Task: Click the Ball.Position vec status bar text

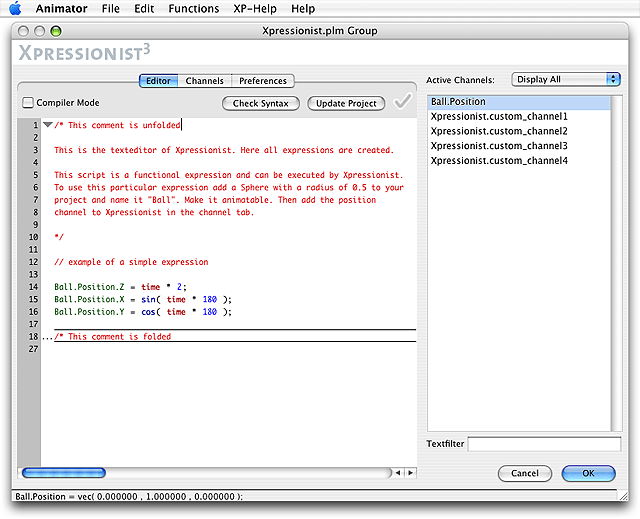Action: tap(129, 497)
